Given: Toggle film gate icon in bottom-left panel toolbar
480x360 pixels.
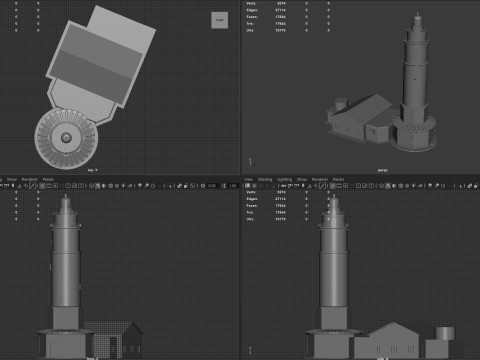Looking at the screenshot, I should (x=49, y=186).
